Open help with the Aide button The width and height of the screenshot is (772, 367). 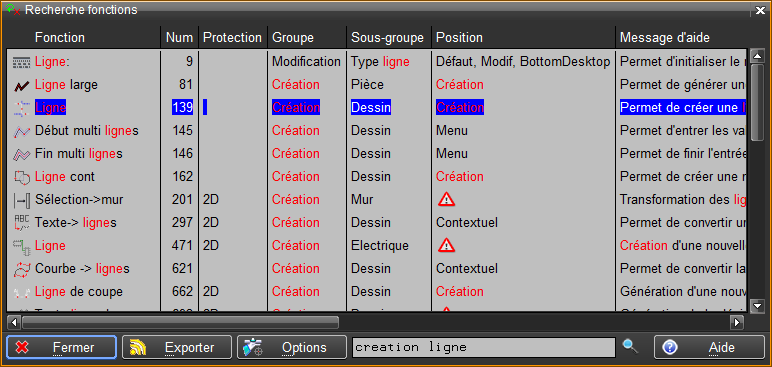coord(709,347)
